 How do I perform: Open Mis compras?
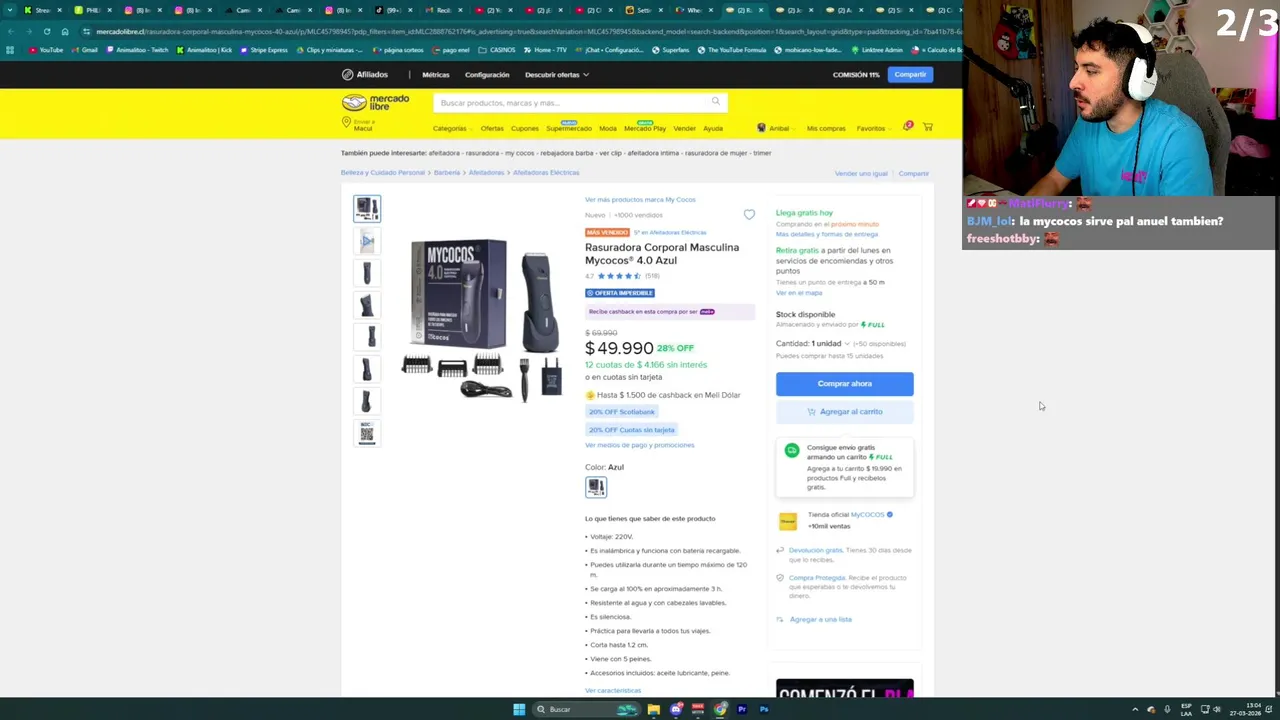(826, 128)
